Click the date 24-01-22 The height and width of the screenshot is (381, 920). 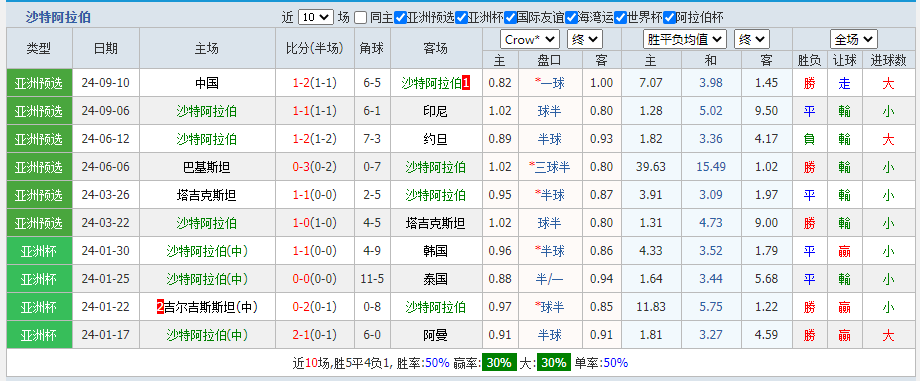click(106, 307)
